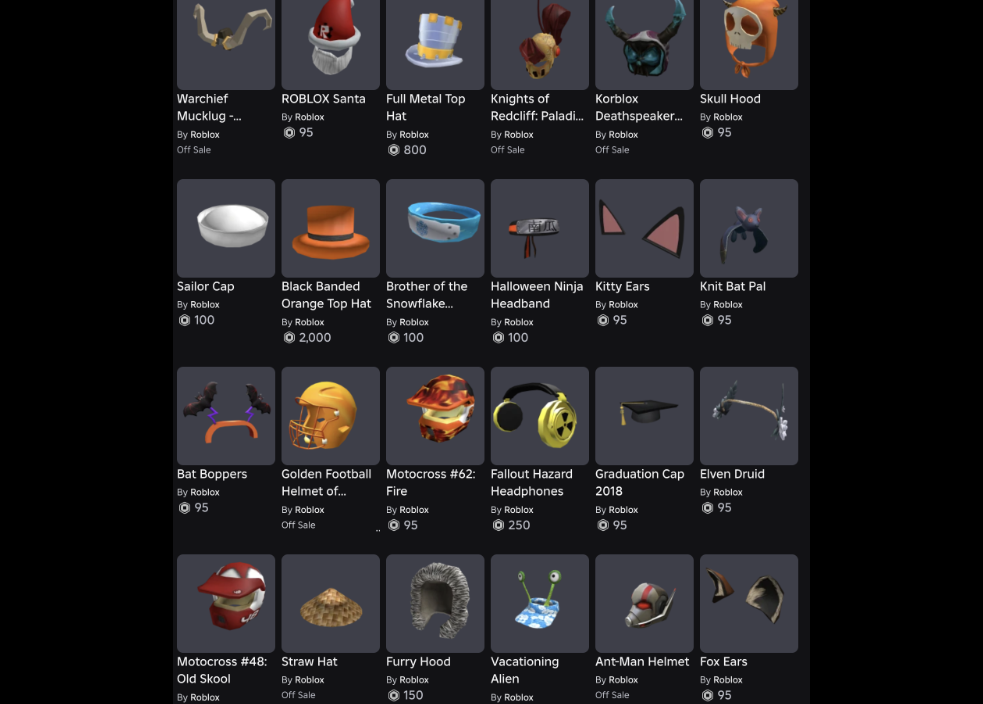Open Fallout Hazard Headphones thumbnail
983x704 pixels.
(x=539, y=416)
